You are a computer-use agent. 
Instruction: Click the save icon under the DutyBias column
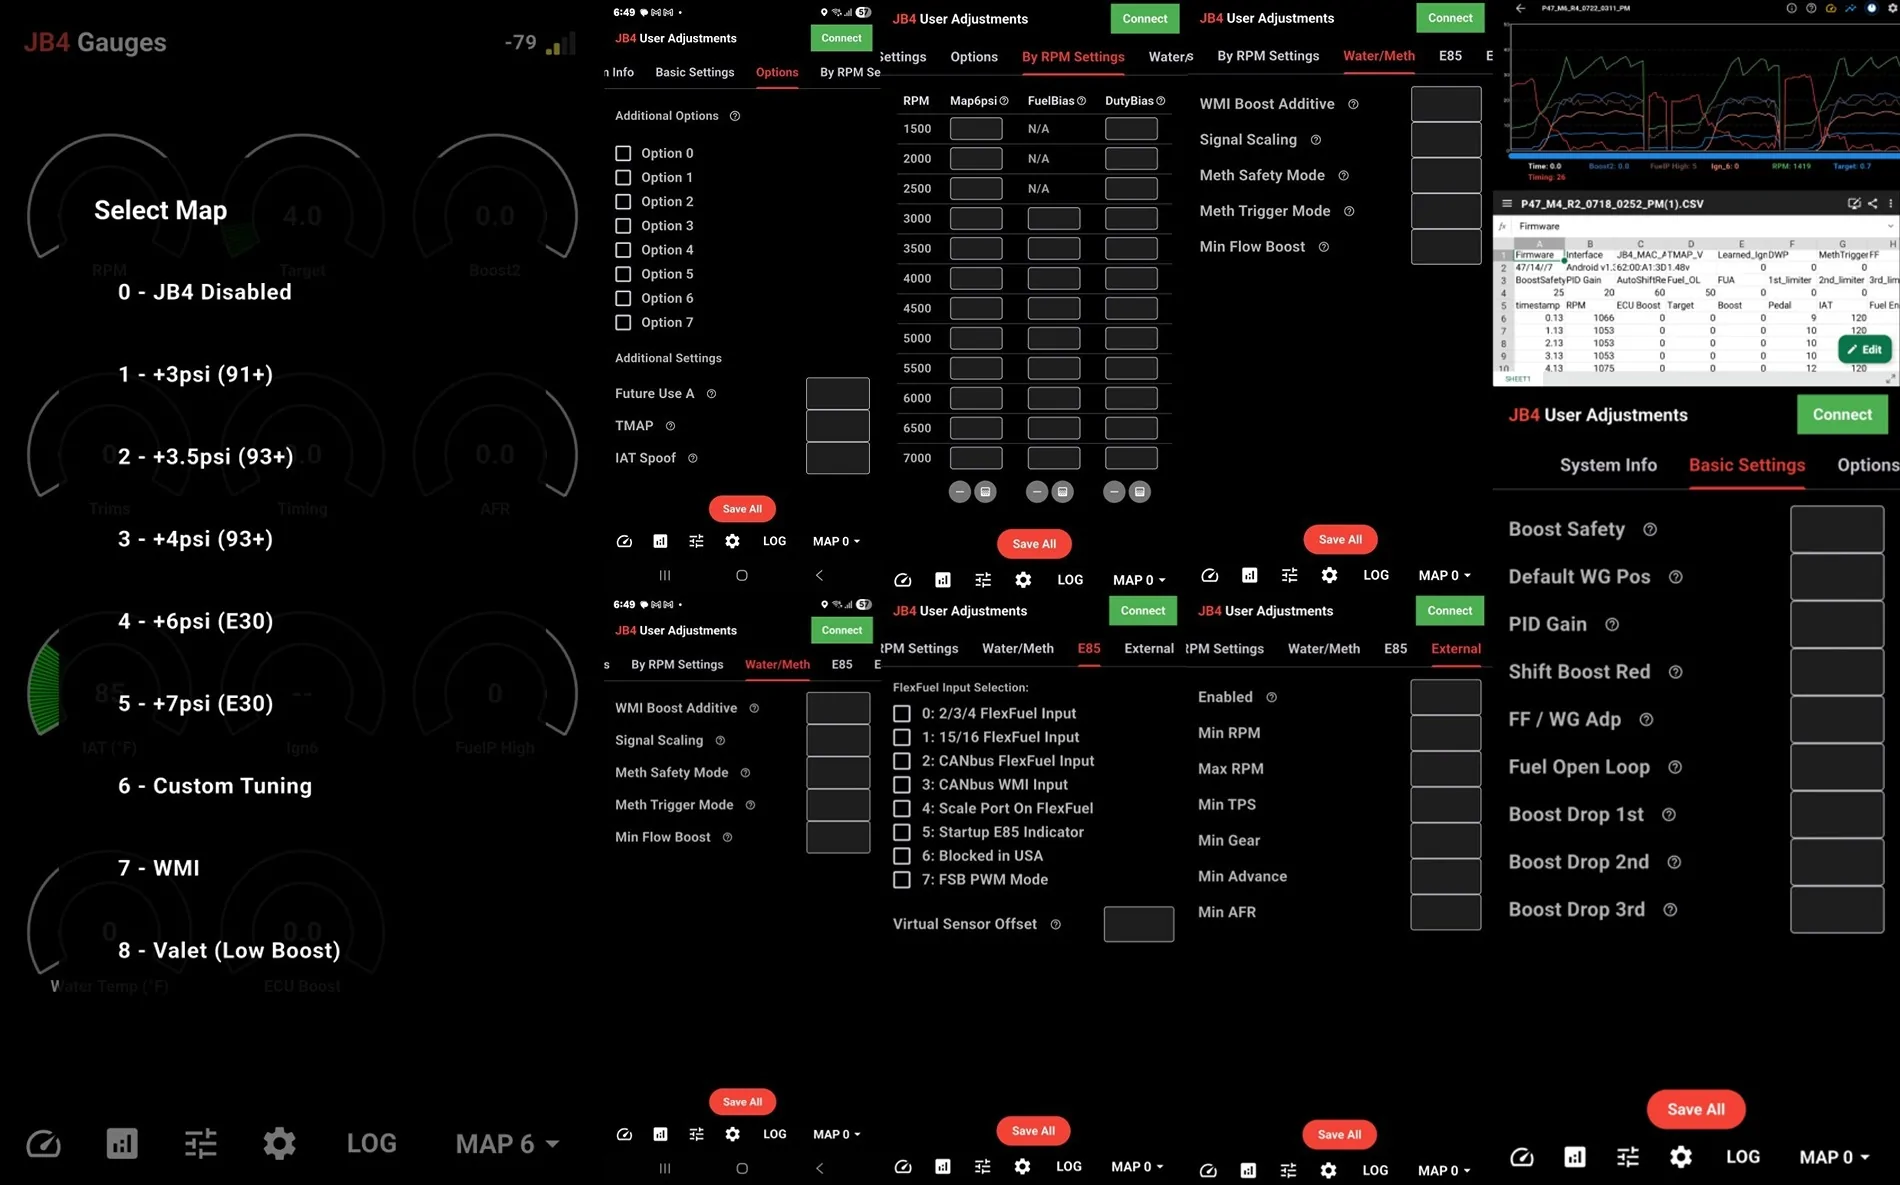pyautogui.click(x=1140, y=492)
